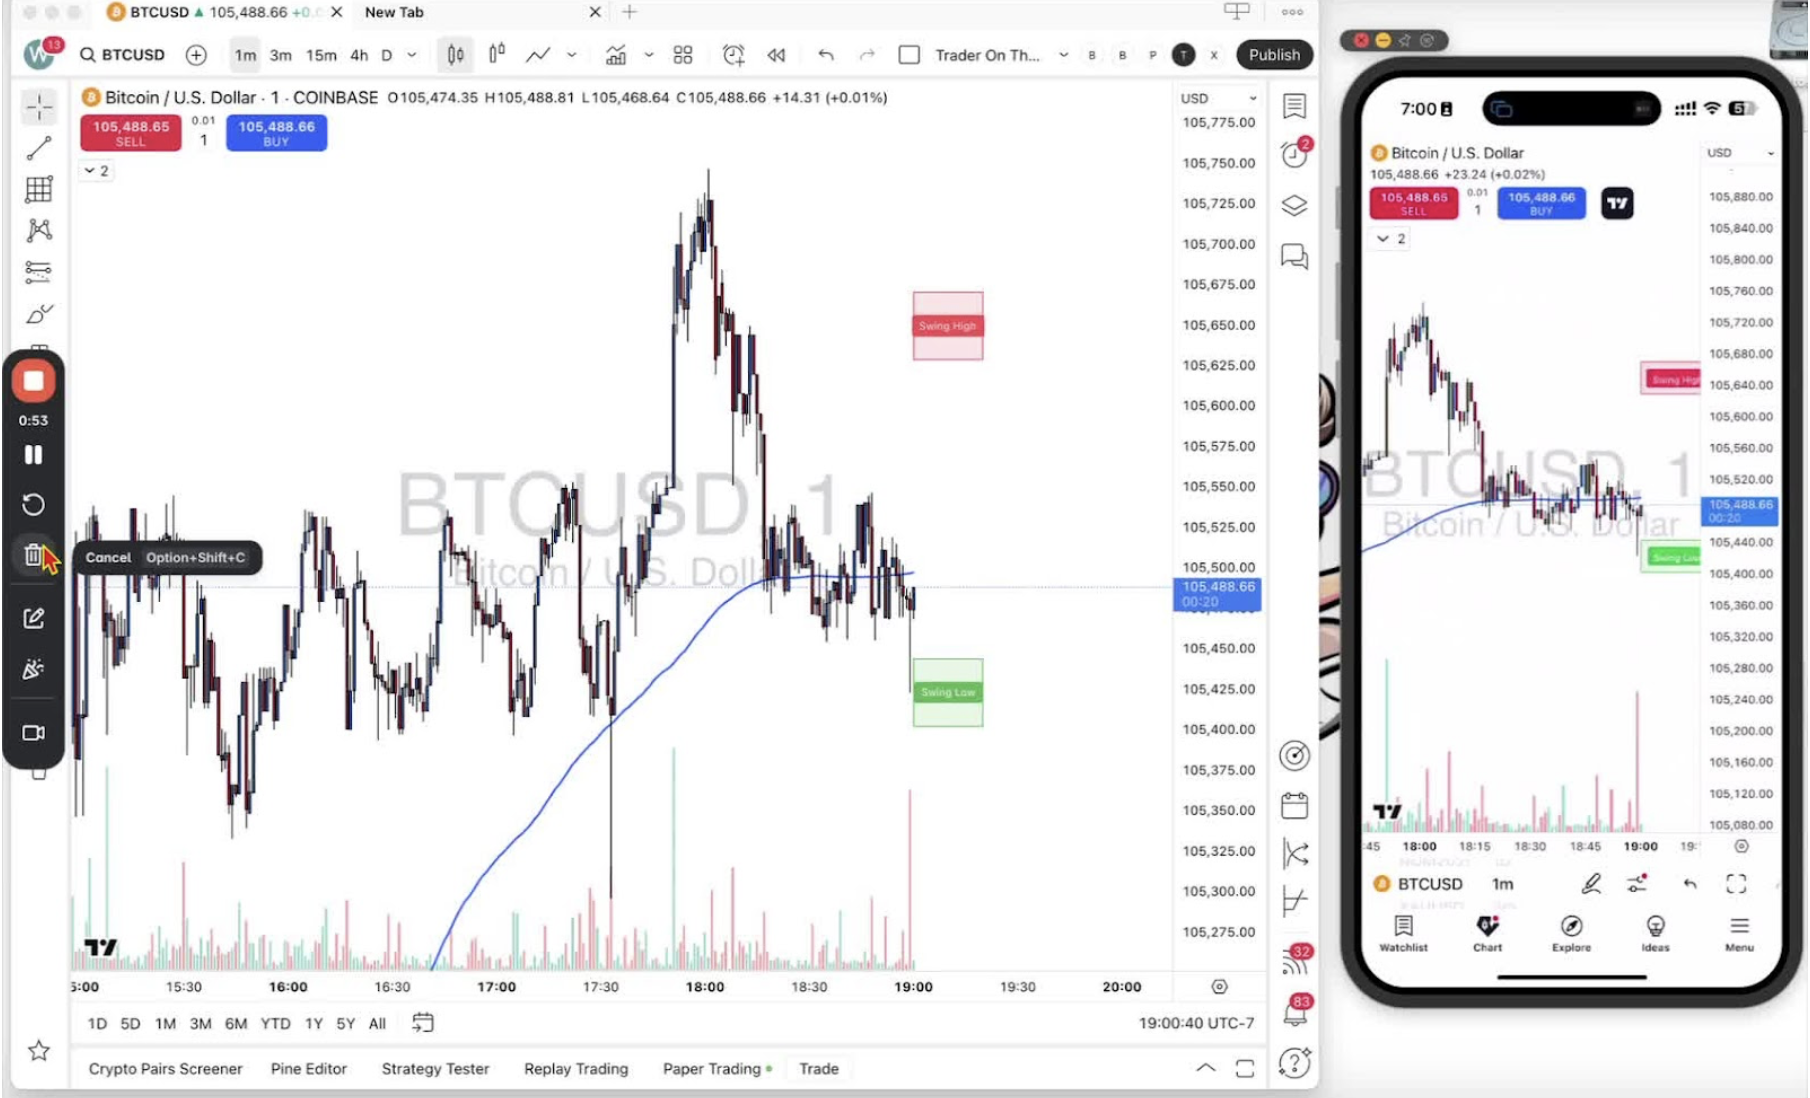
Task: Open BTCUSD symbol search
Action: point(122,55)
